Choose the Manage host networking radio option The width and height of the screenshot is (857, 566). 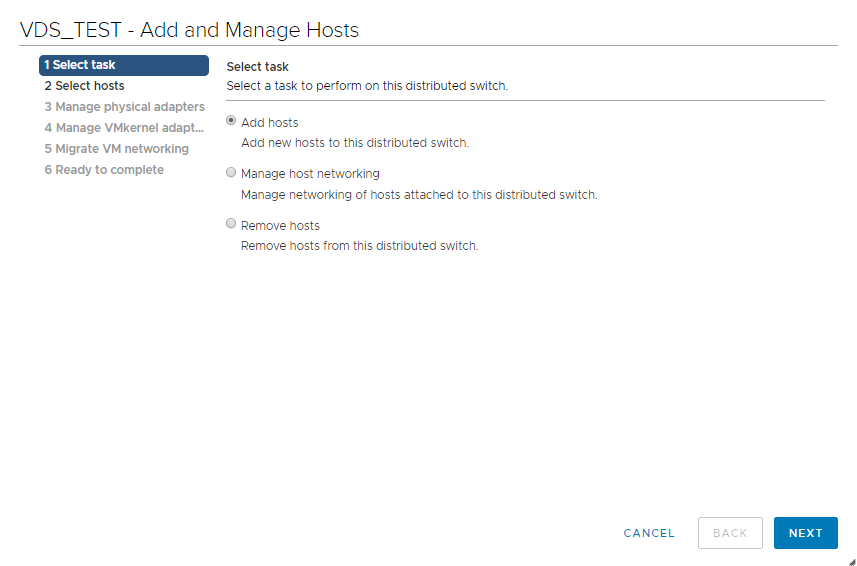coord(231,173)
